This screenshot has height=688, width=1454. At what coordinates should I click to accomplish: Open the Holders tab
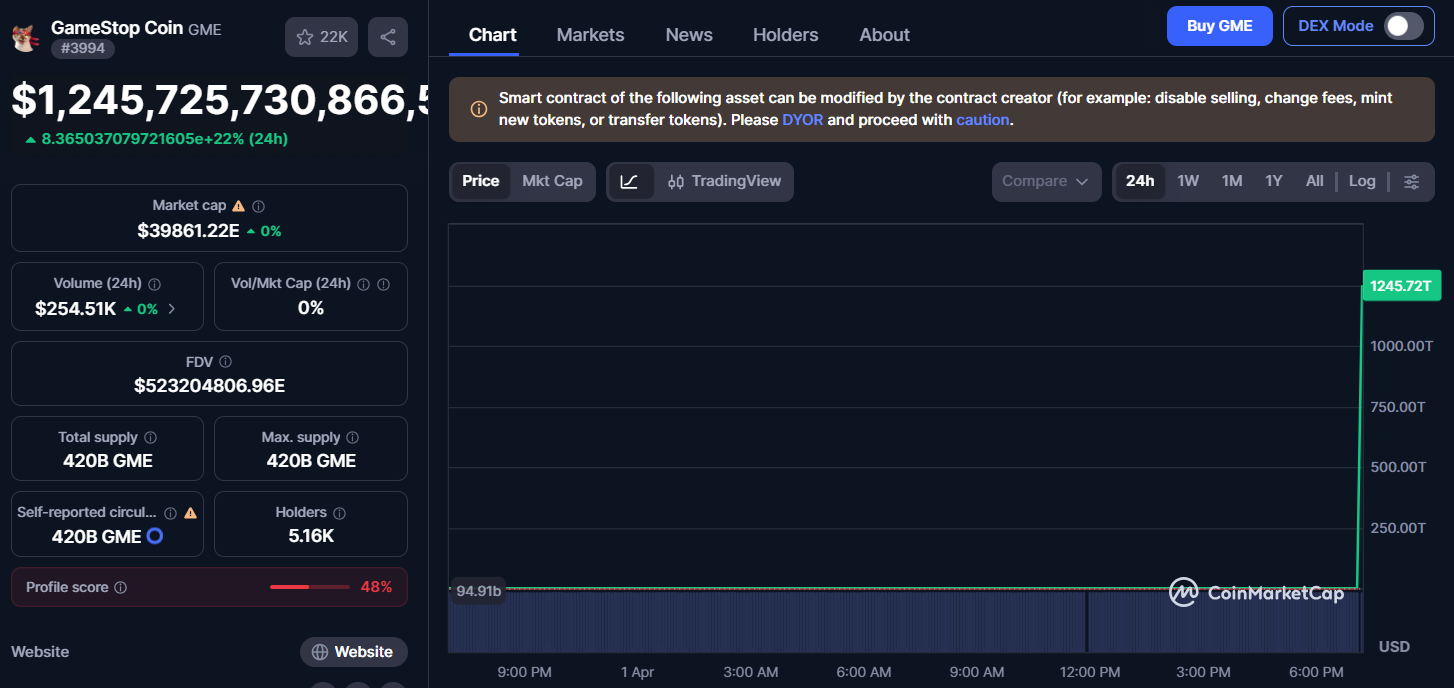[785, 35]
